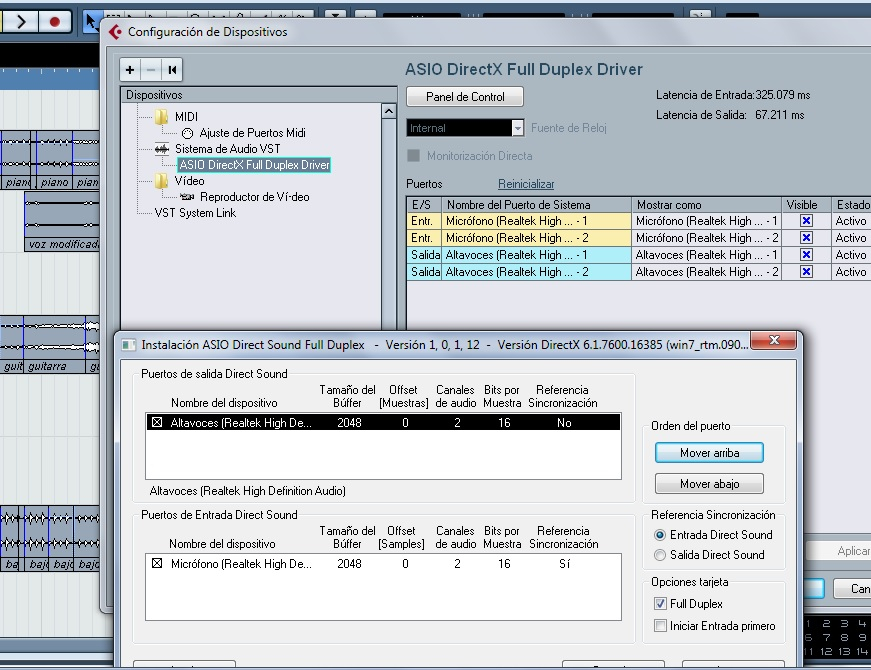Image resolution: width=871 pixels, height=670 pixels.
Task: Click the waveform icon for Sistema de Audio VST
Action: coord(161,149)
